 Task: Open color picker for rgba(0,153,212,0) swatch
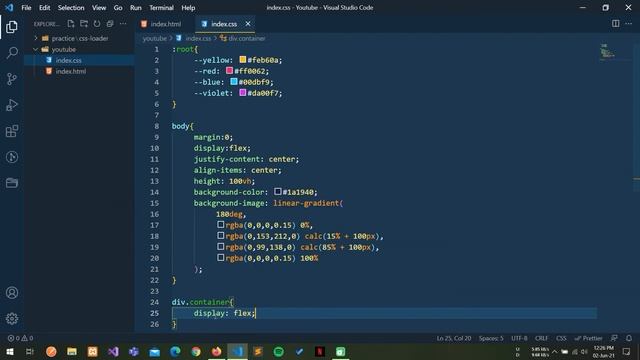click(221, 236)
